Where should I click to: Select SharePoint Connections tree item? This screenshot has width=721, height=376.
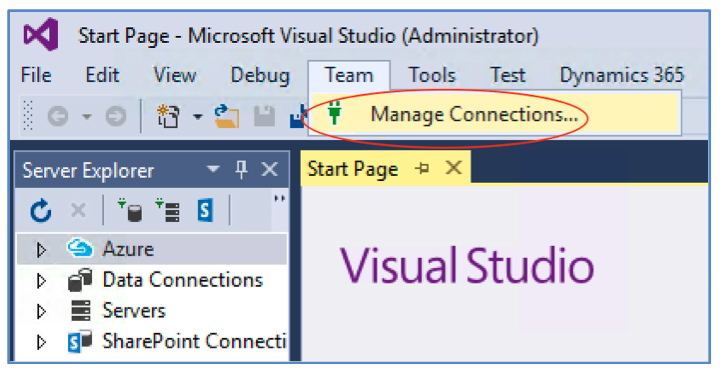pos(194,341)
